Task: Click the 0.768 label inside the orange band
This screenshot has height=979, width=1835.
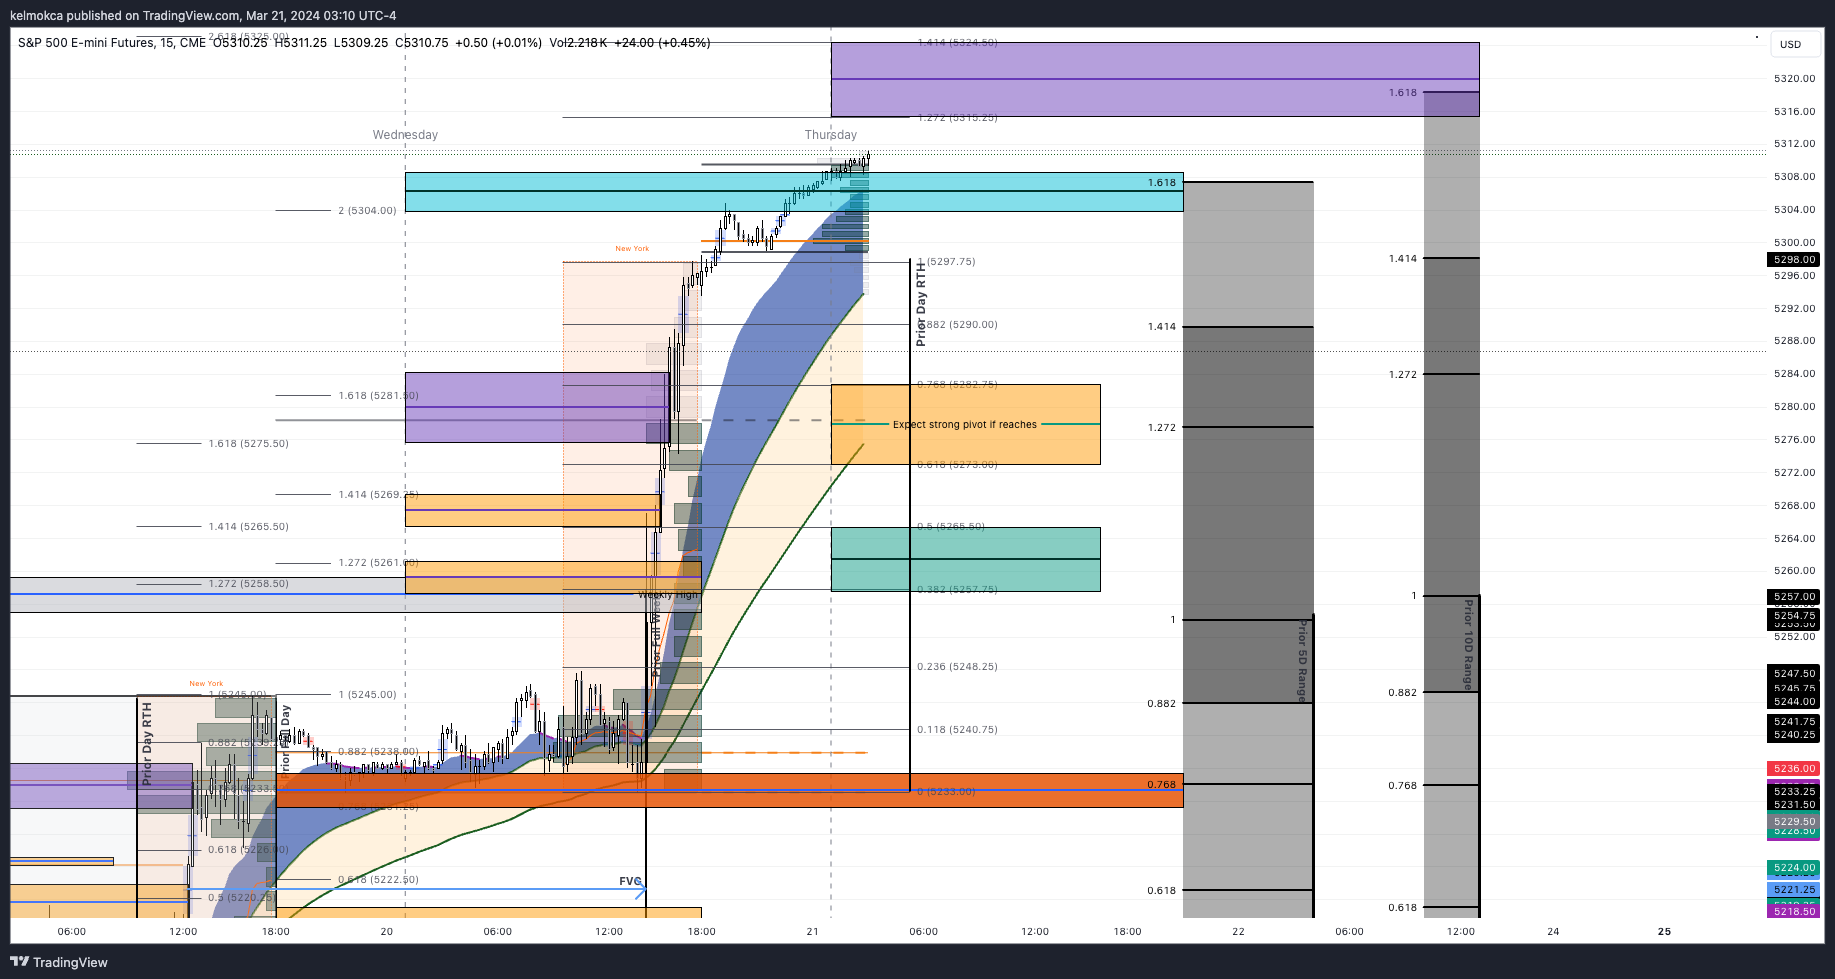Action: click(1161, 785)
